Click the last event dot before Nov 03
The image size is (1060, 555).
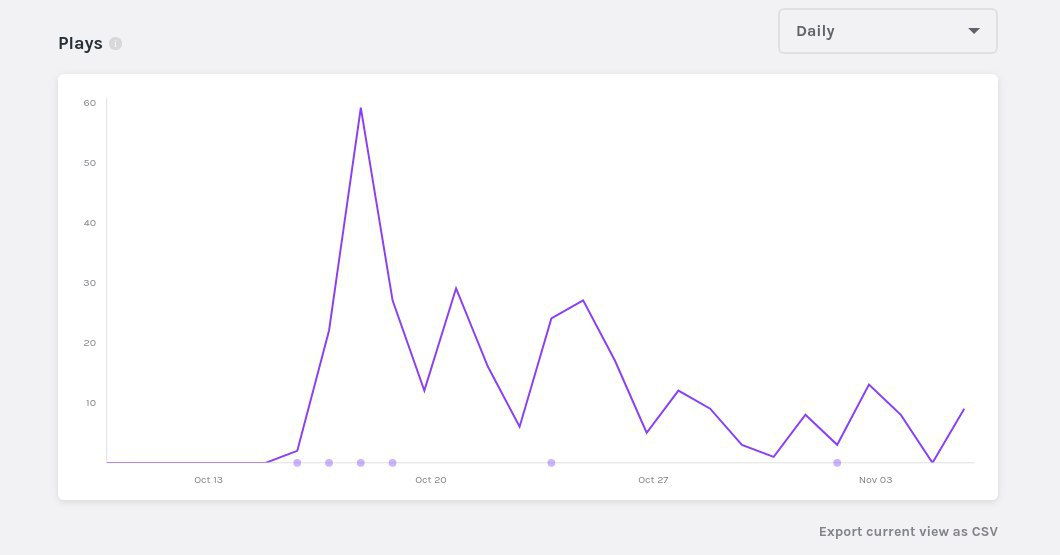click(837, 463)
